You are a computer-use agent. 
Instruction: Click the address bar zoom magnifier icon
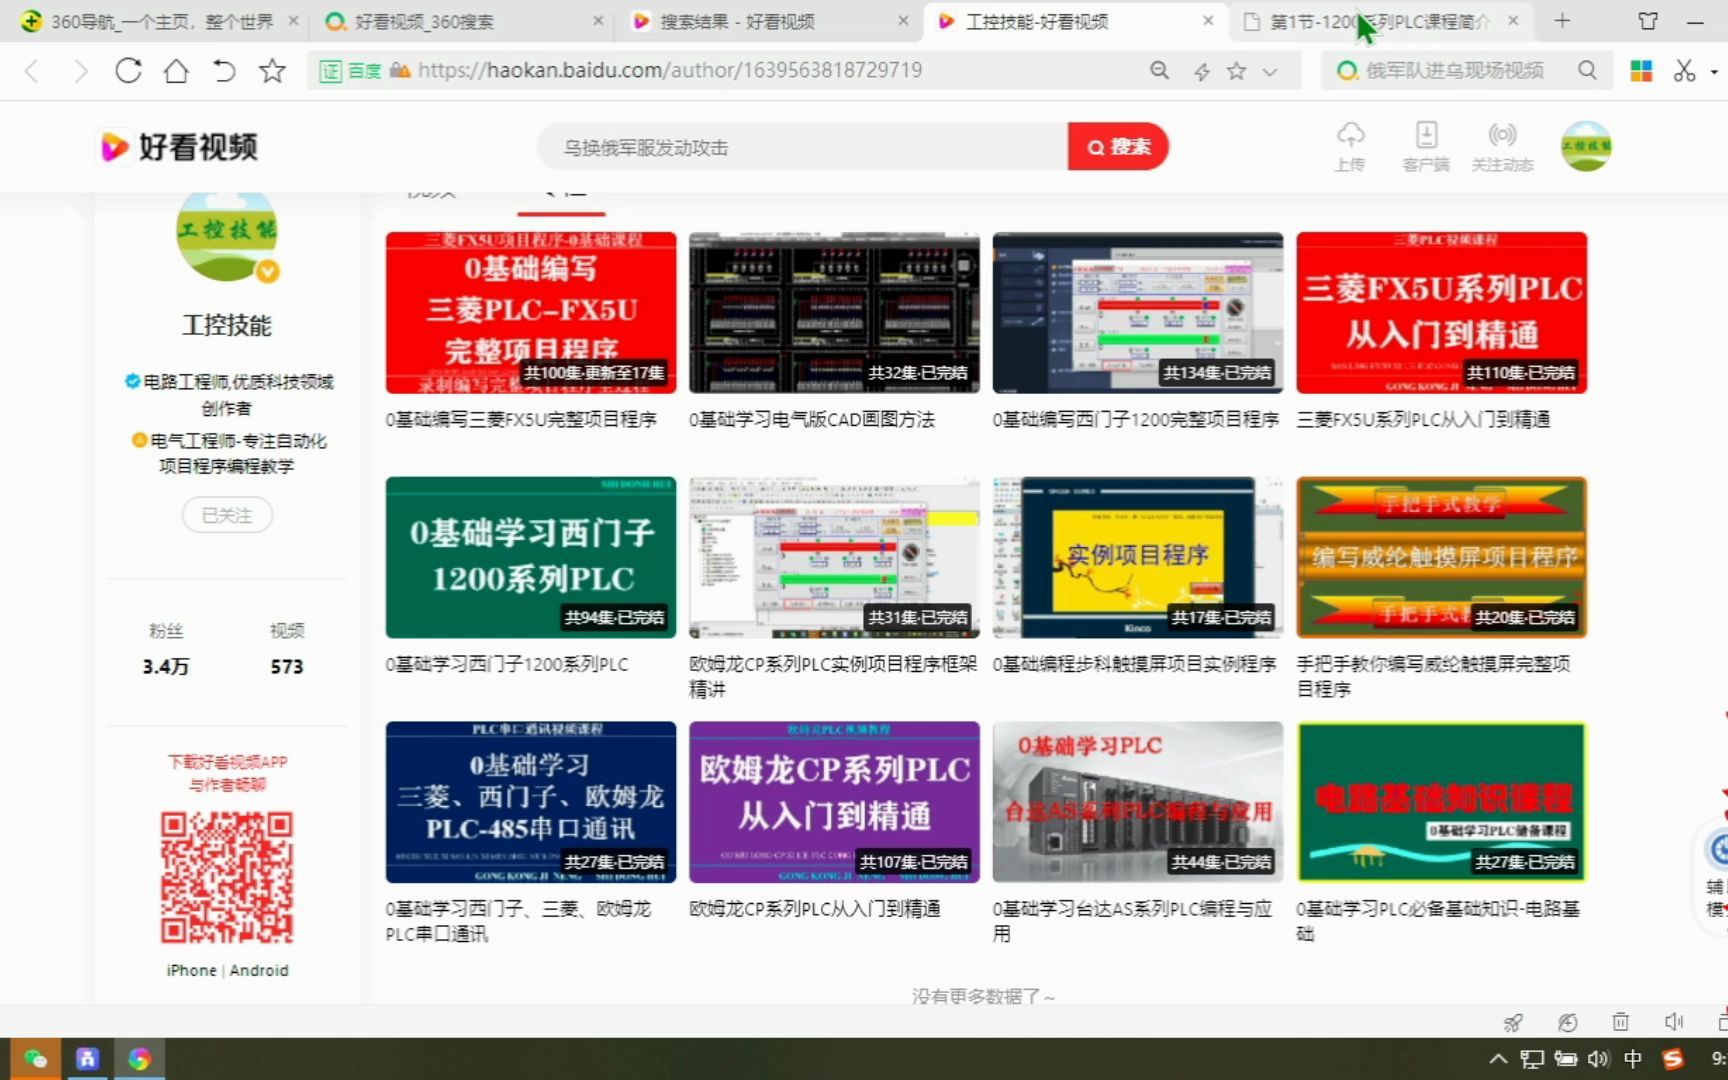pyautogui.click(x=1159, y=70)
